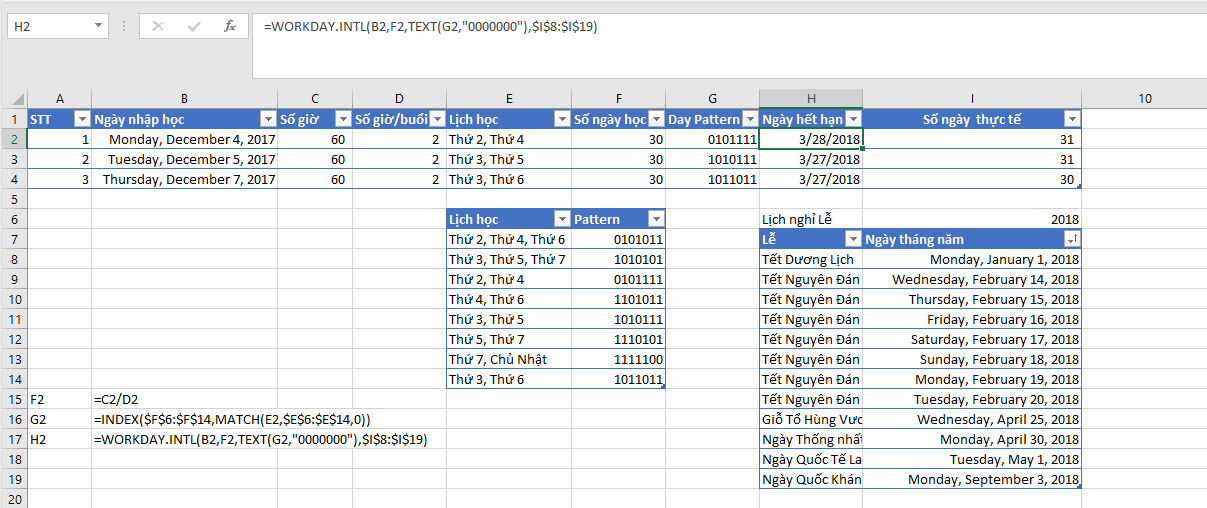Open the Ngày hết hạn filter dropdown
1207x508 pixels.
tap(852, 120)
